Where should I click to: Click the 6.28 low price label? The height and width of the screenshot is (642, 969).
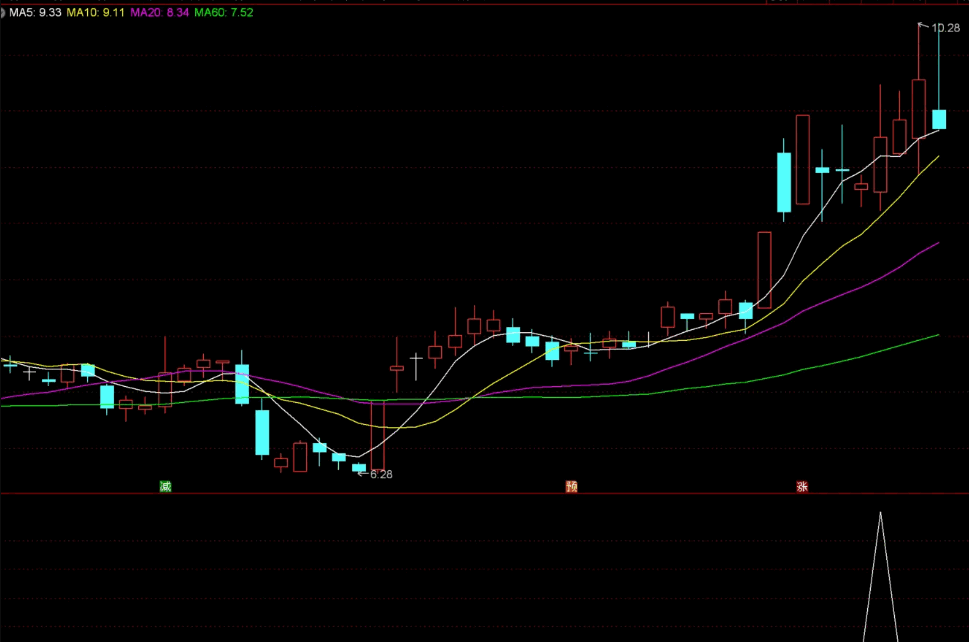point(381,474)
